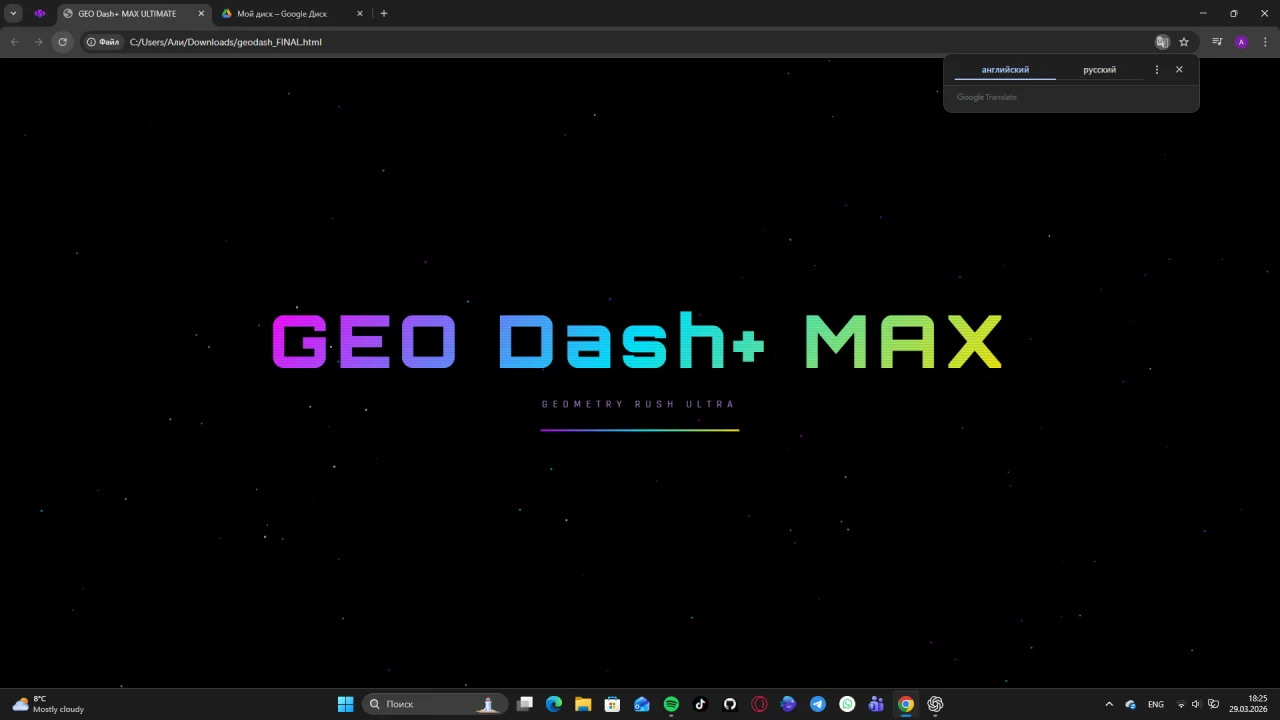Close the Google Диск tab

pyautogui.click(x=360, y=14)
